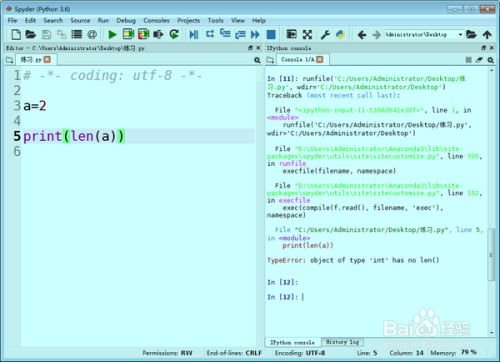Browse editor tabs button
500x362 pixels.
9,60
